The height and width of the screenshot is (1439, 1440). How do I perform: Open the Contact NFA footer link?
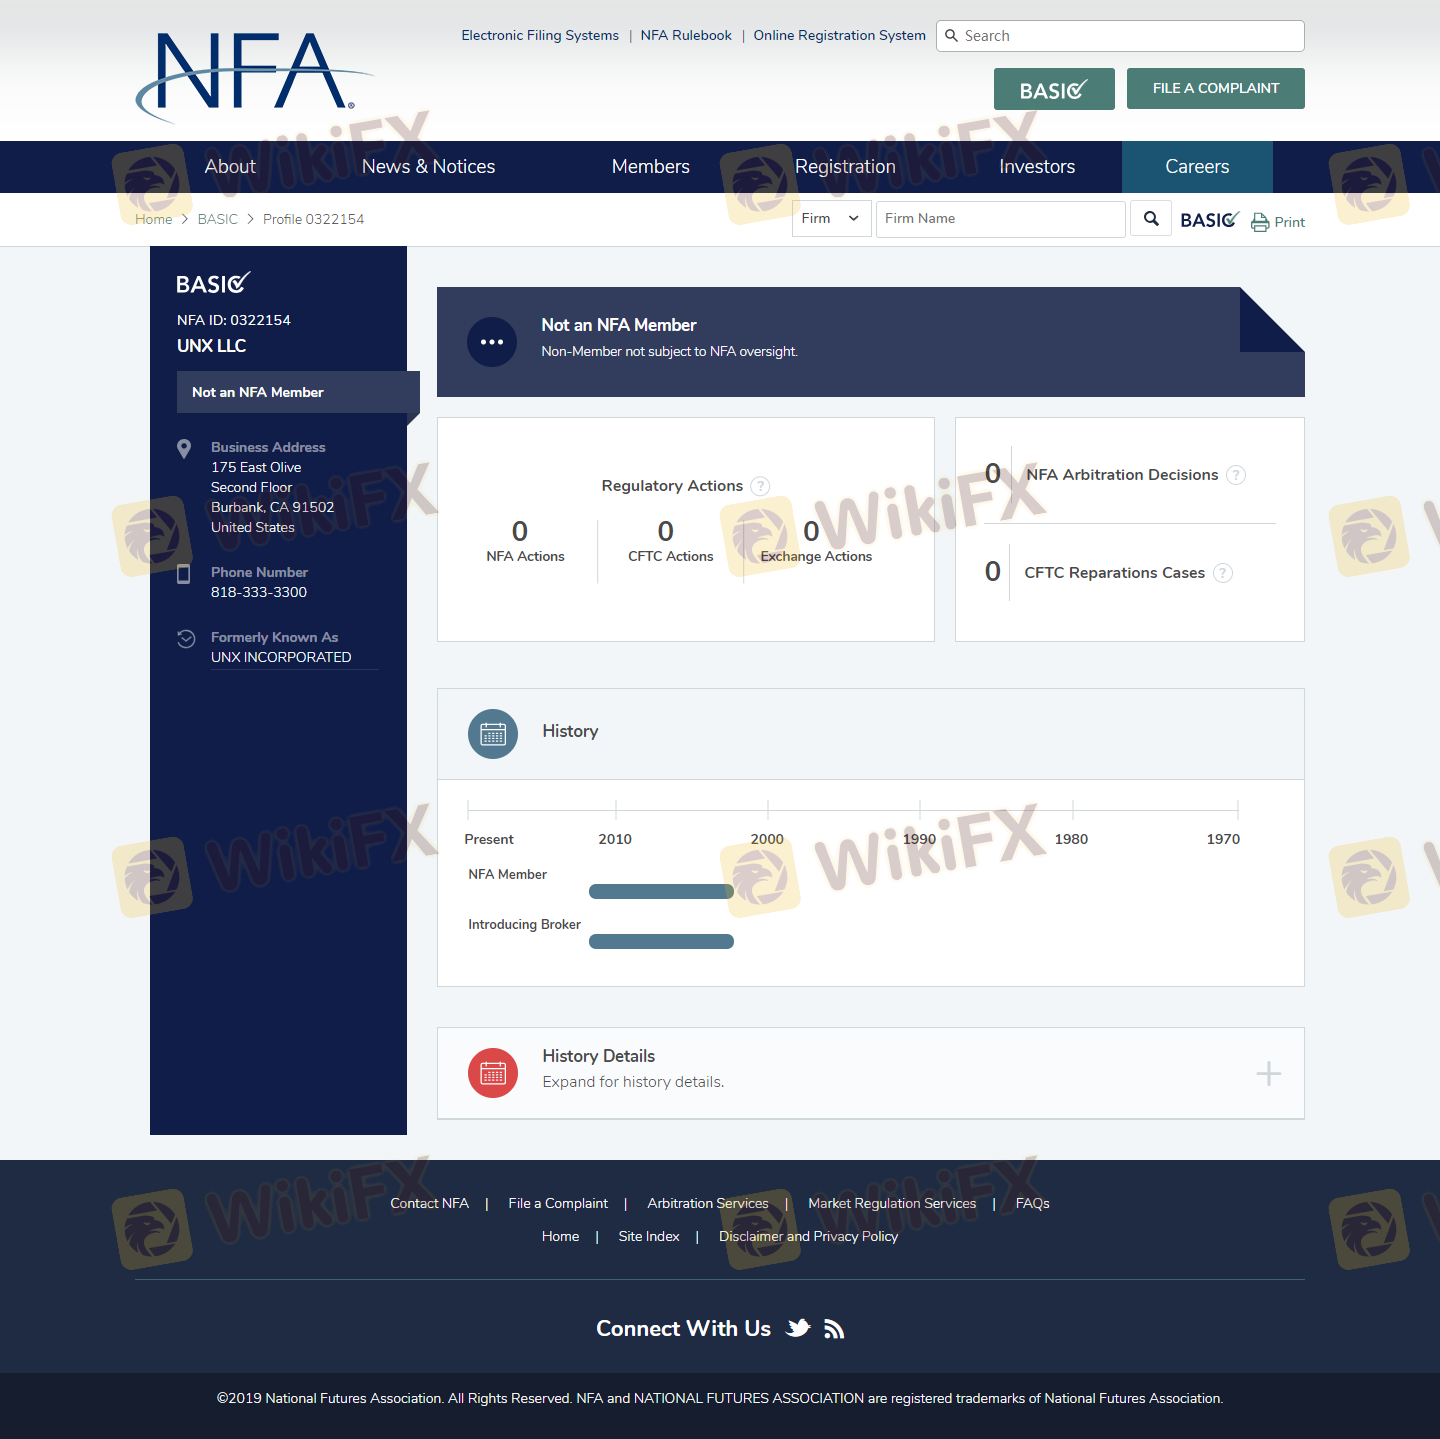(429, 1203)
